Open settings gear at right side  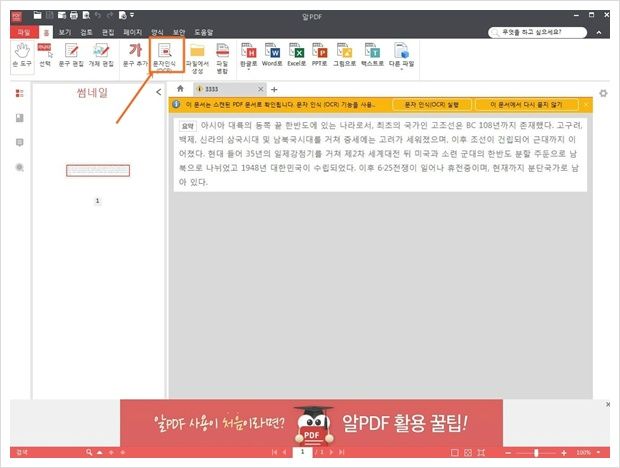pos(603,94)
